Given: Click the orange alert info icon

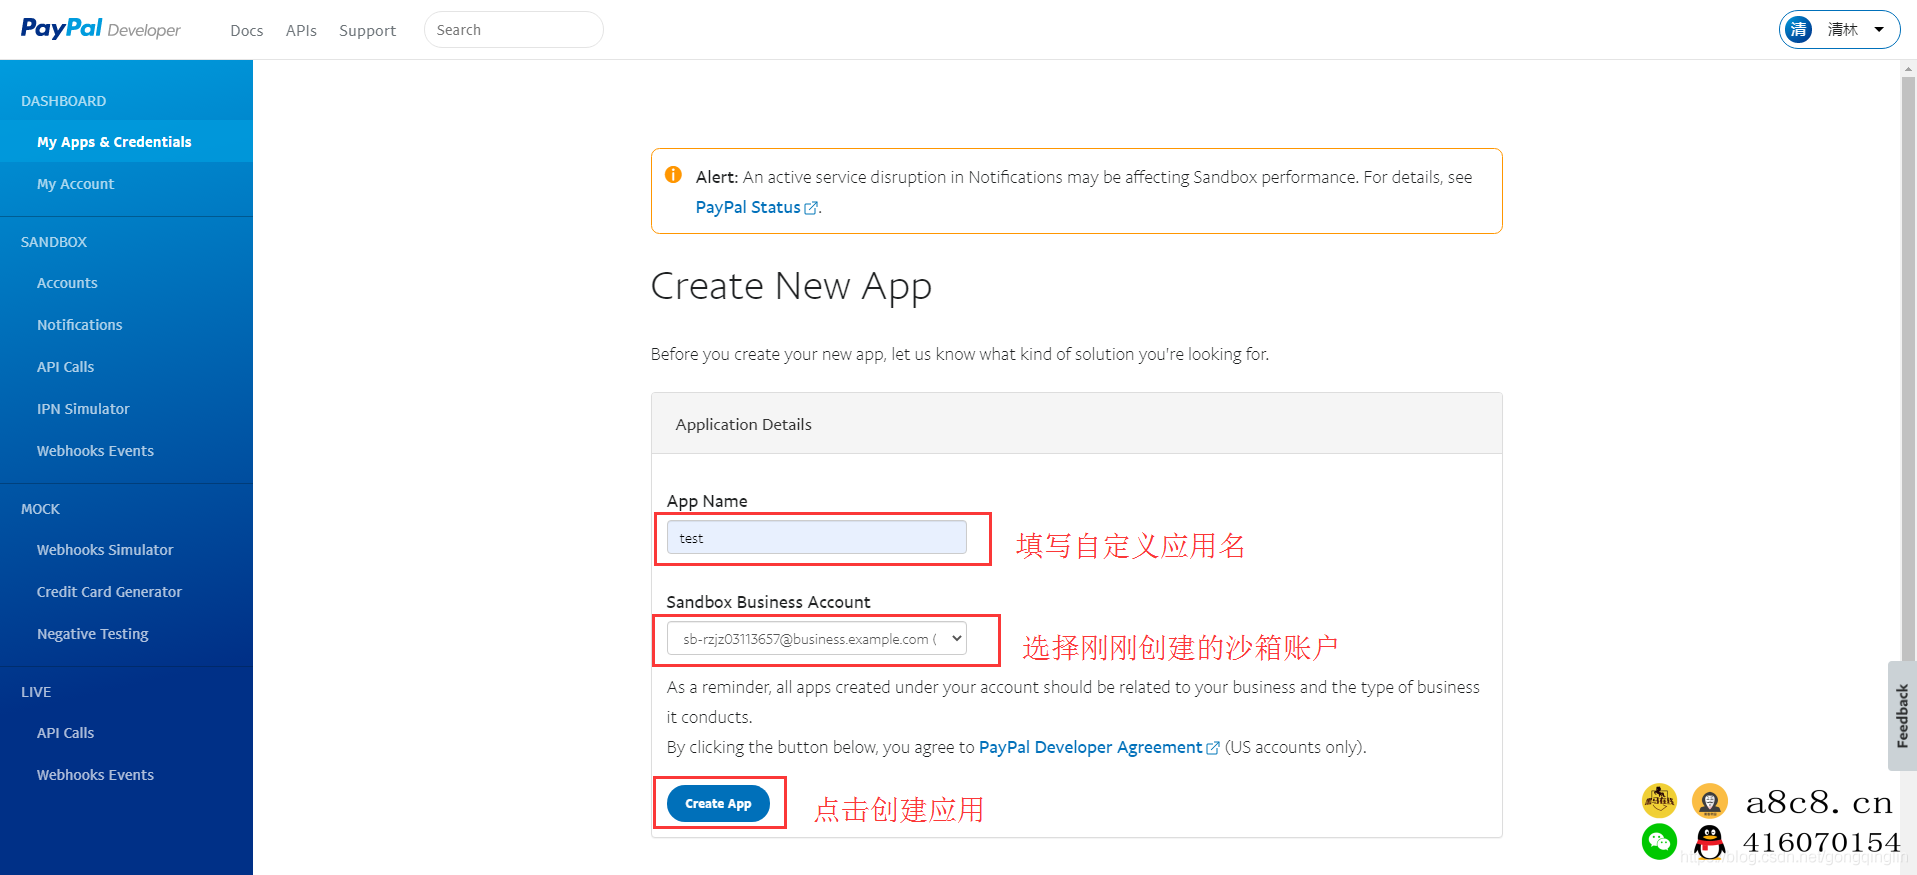Looking at the screenshot, I should [x=674, y=175].
